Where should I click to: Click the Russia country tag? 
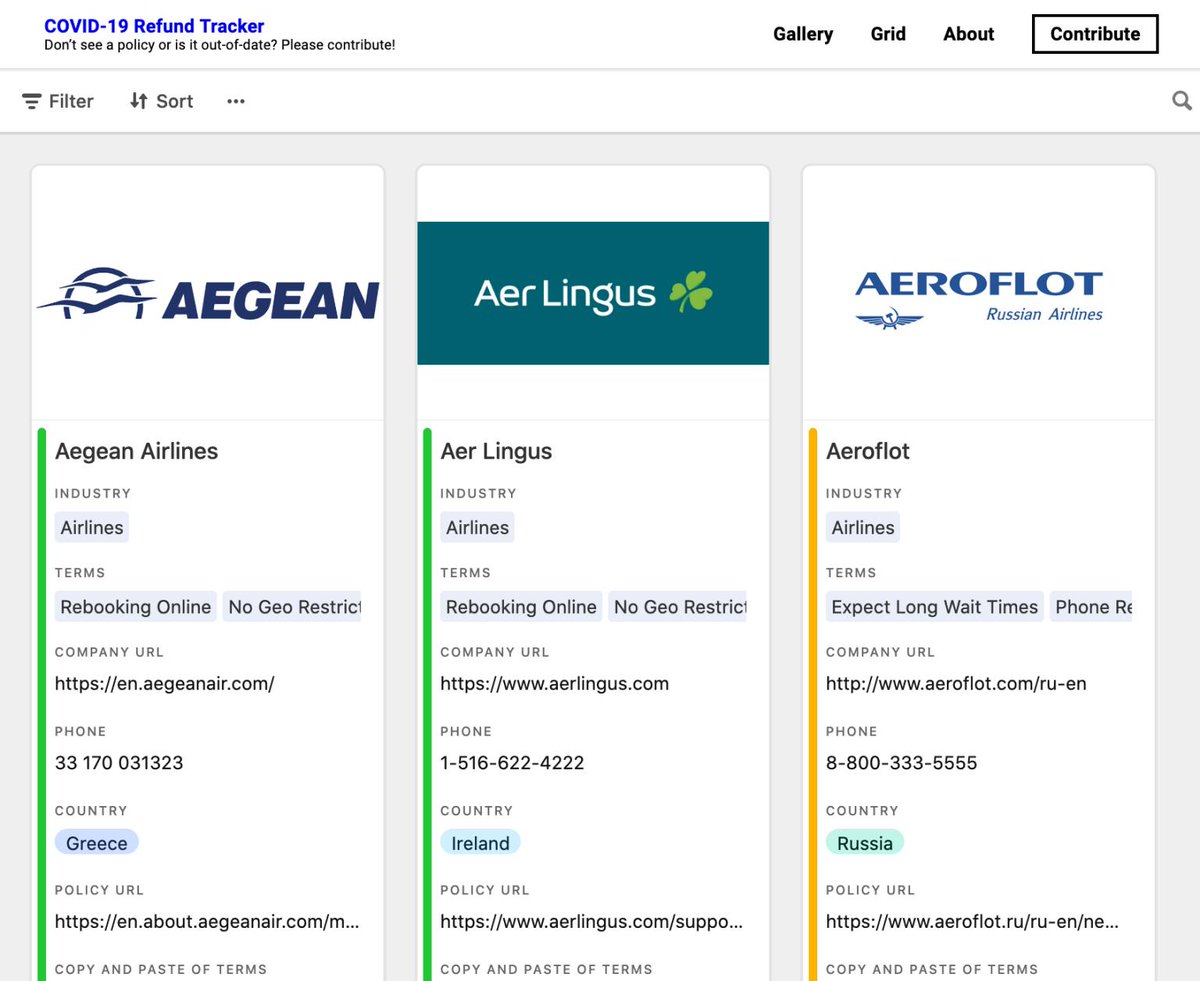(x=865, y=843)
